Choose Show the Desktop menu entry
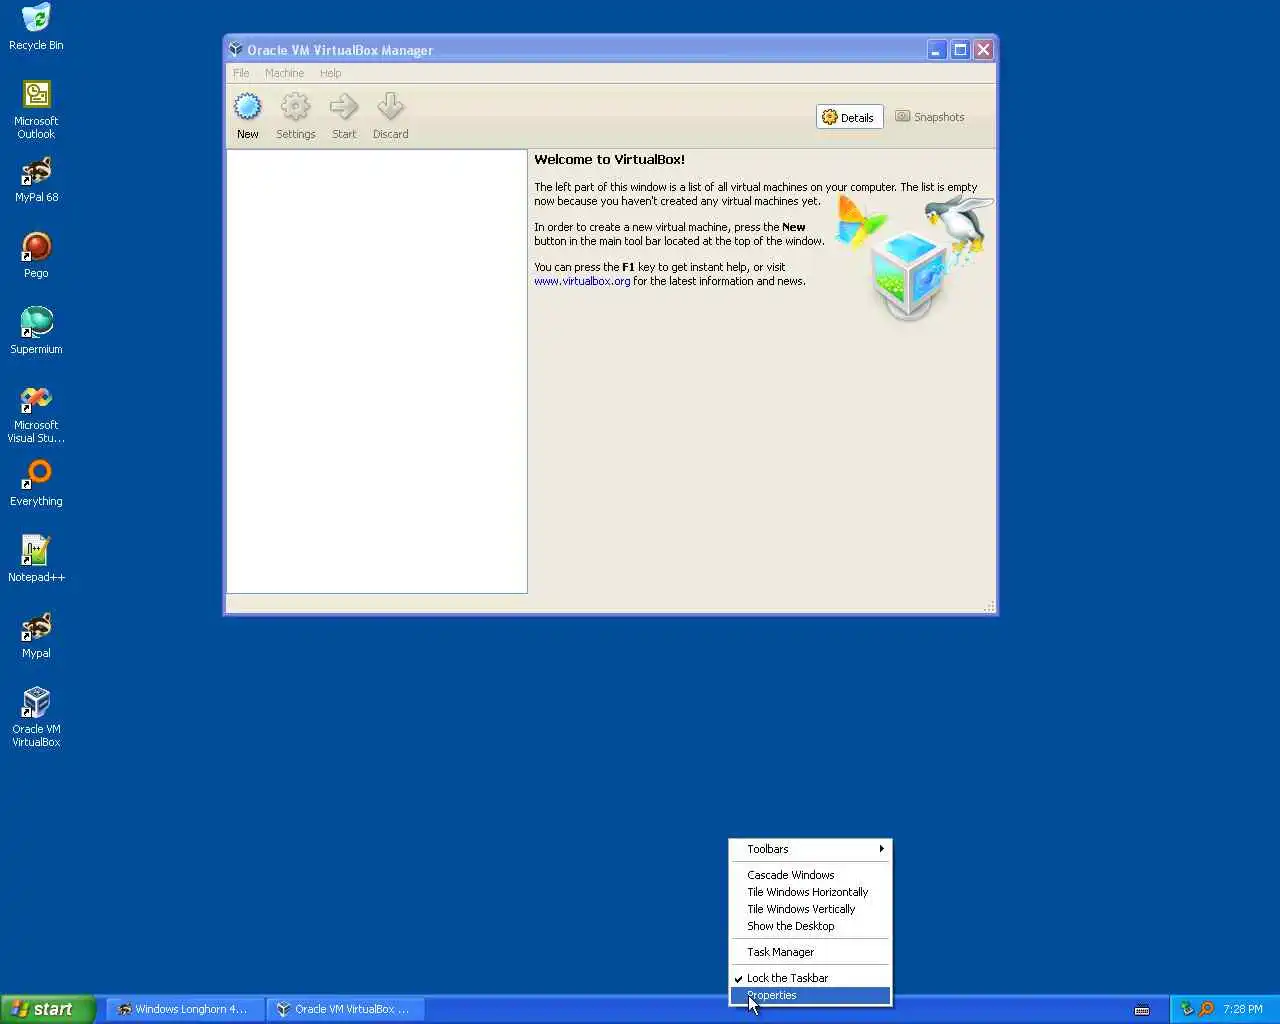This screenshot has height=1024, width=1280. 810,926
